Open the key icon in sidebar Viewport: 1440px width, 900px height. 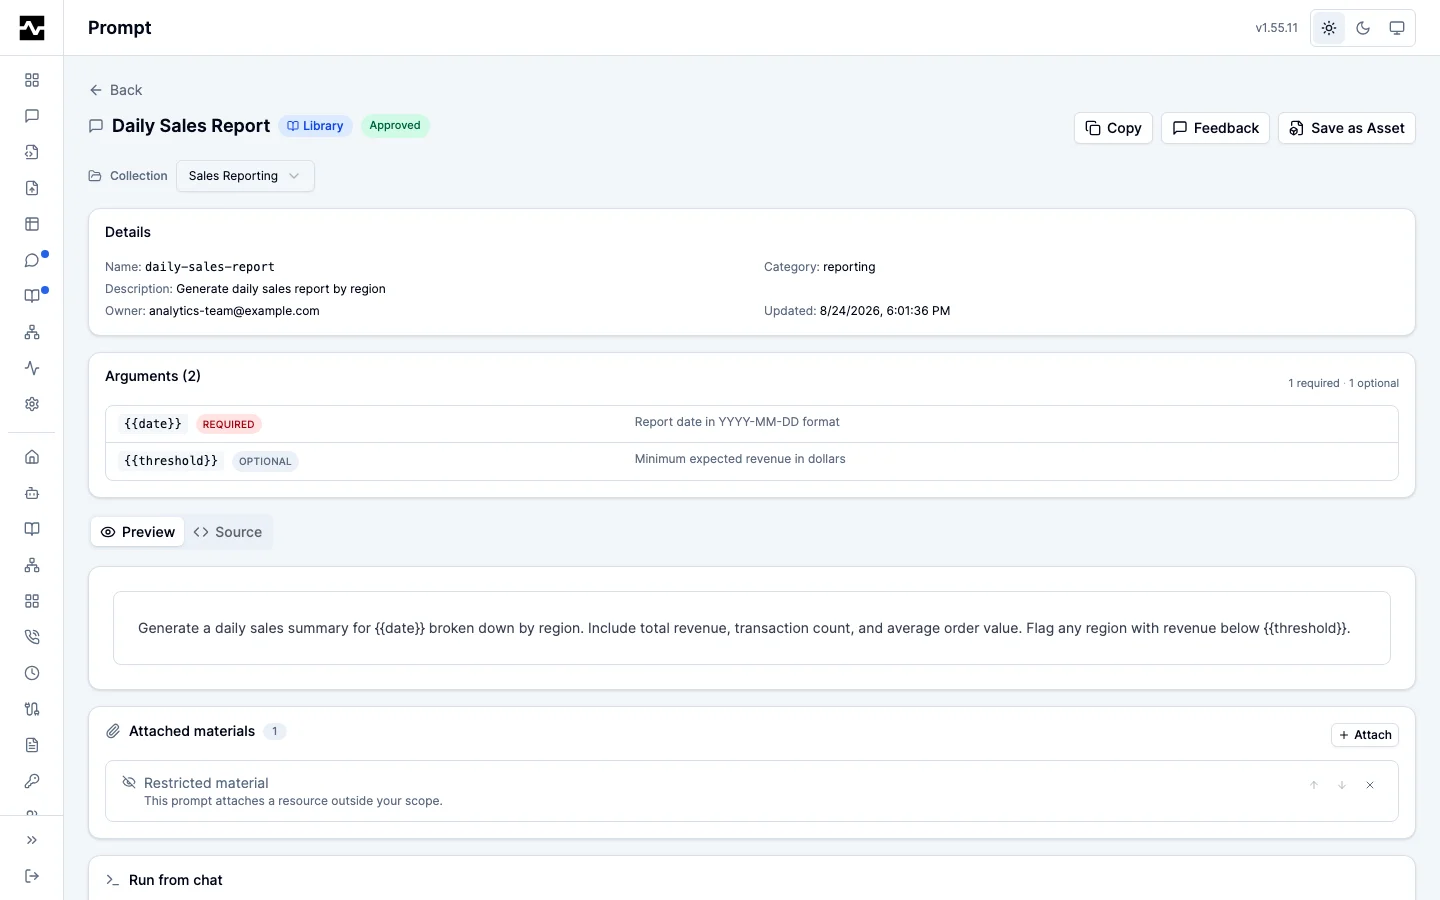32,781
